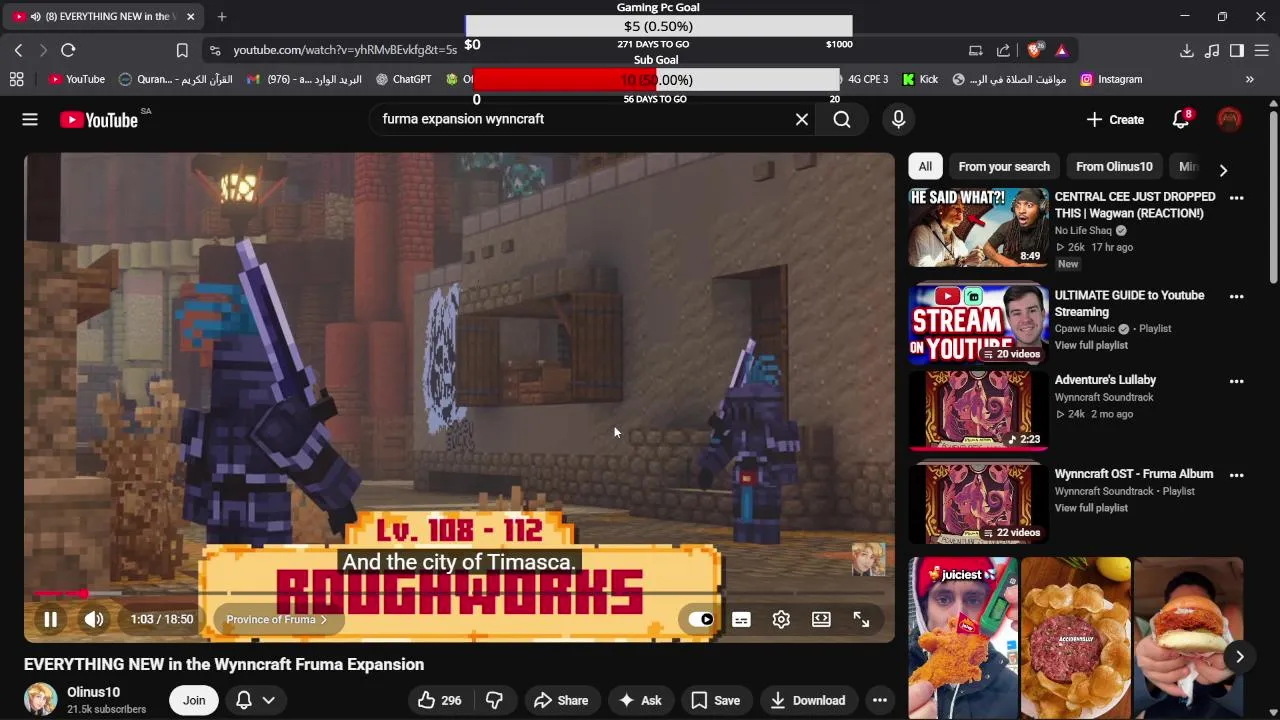This screenshot has width=1280, height=720.
Task: Open options for Adventure's Lullaby video
Action: tap(1236, 381)
